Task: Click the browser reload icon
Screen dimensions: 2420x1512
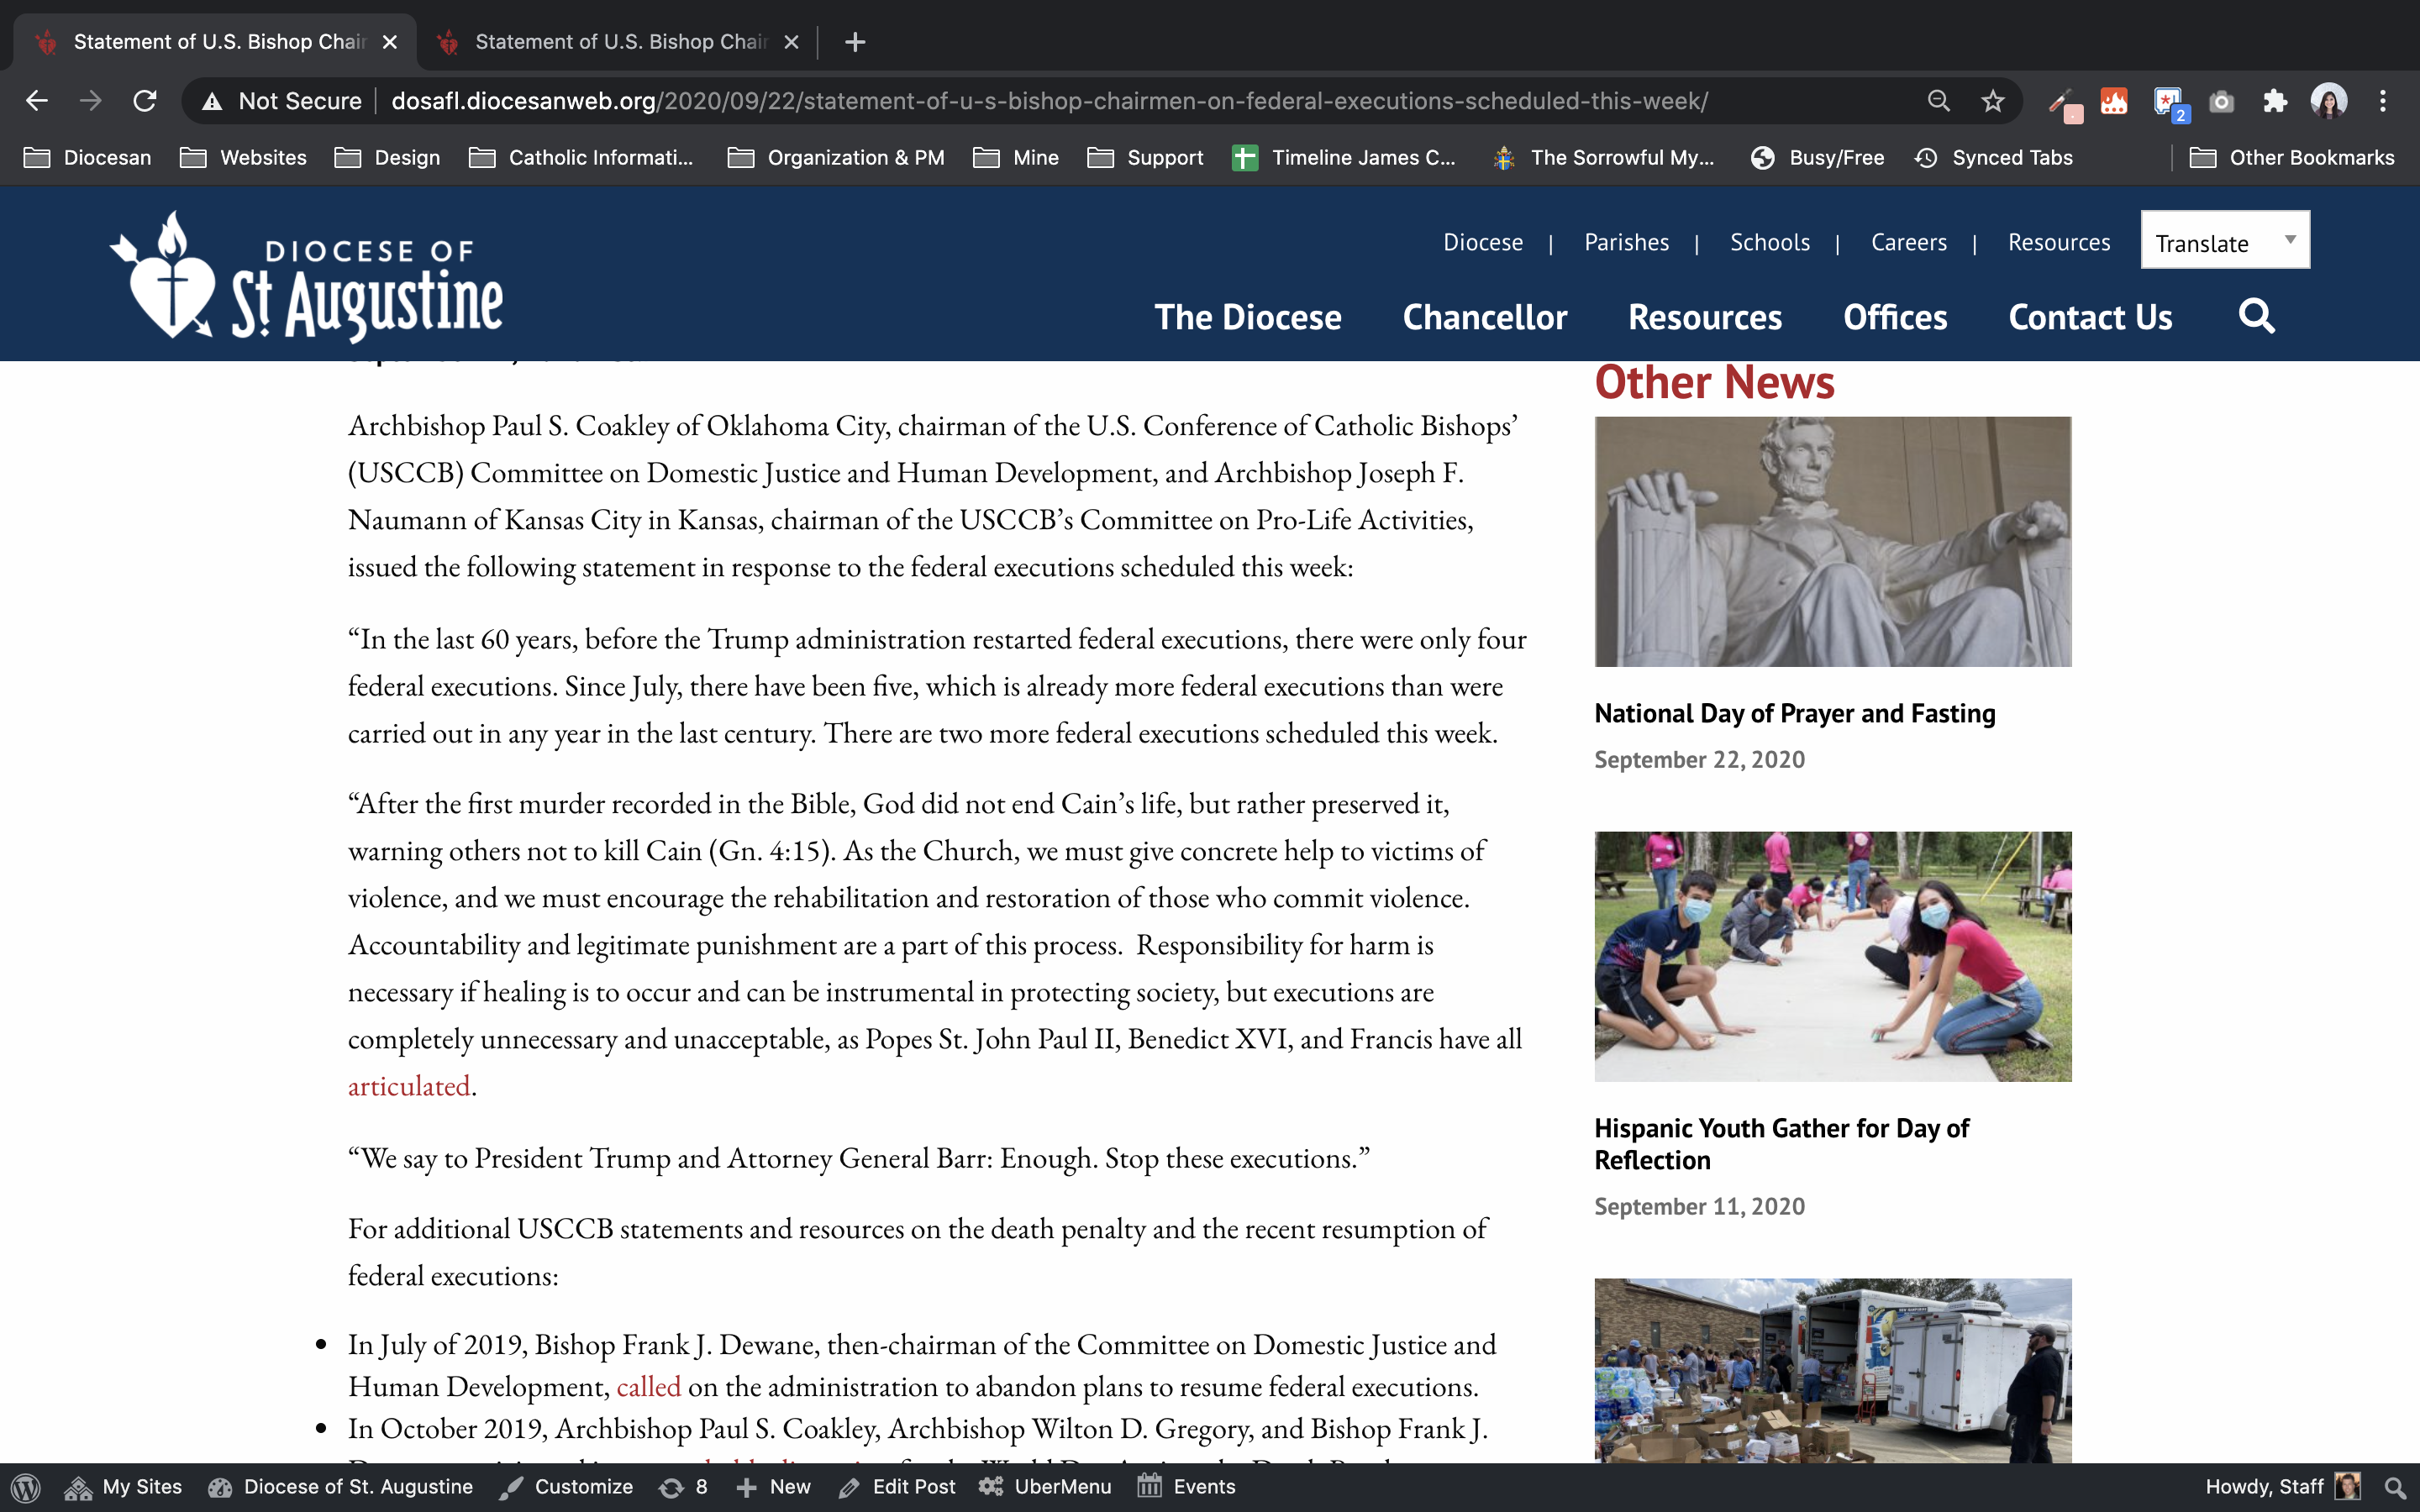Action: coord(145,101)
